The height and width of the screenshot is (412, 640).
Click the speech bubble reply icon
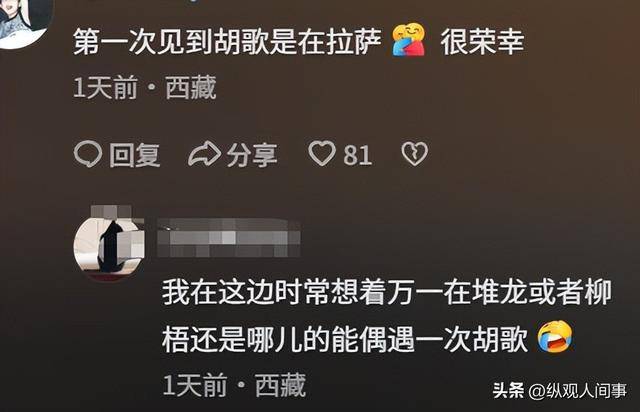tap(88, 154)
